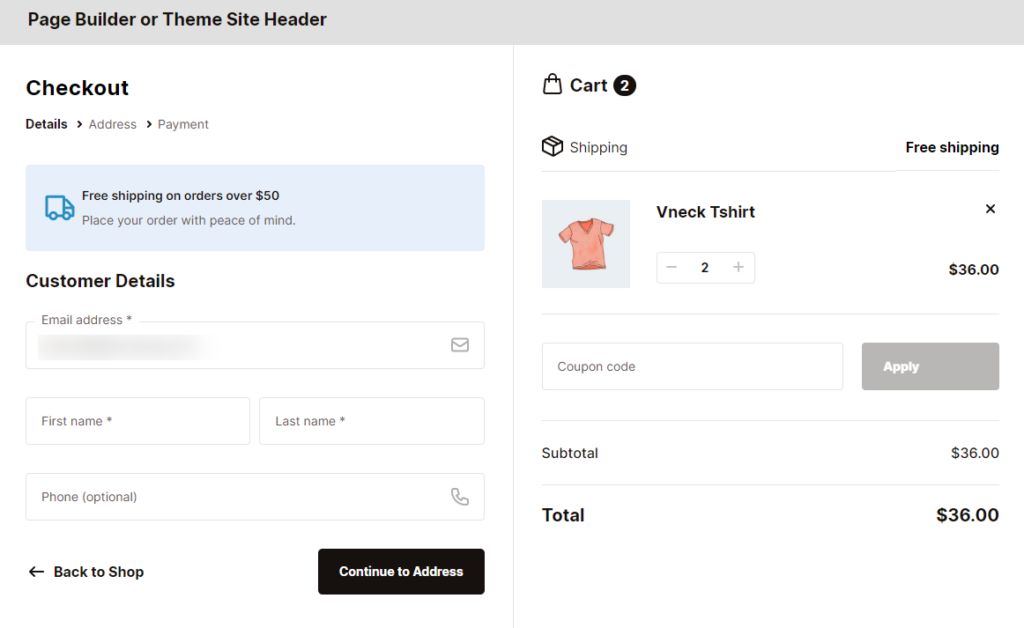Remove the Vneck Tshirt with the X icon
This screenshot has width=1024, height=628.
click(990, 209)
